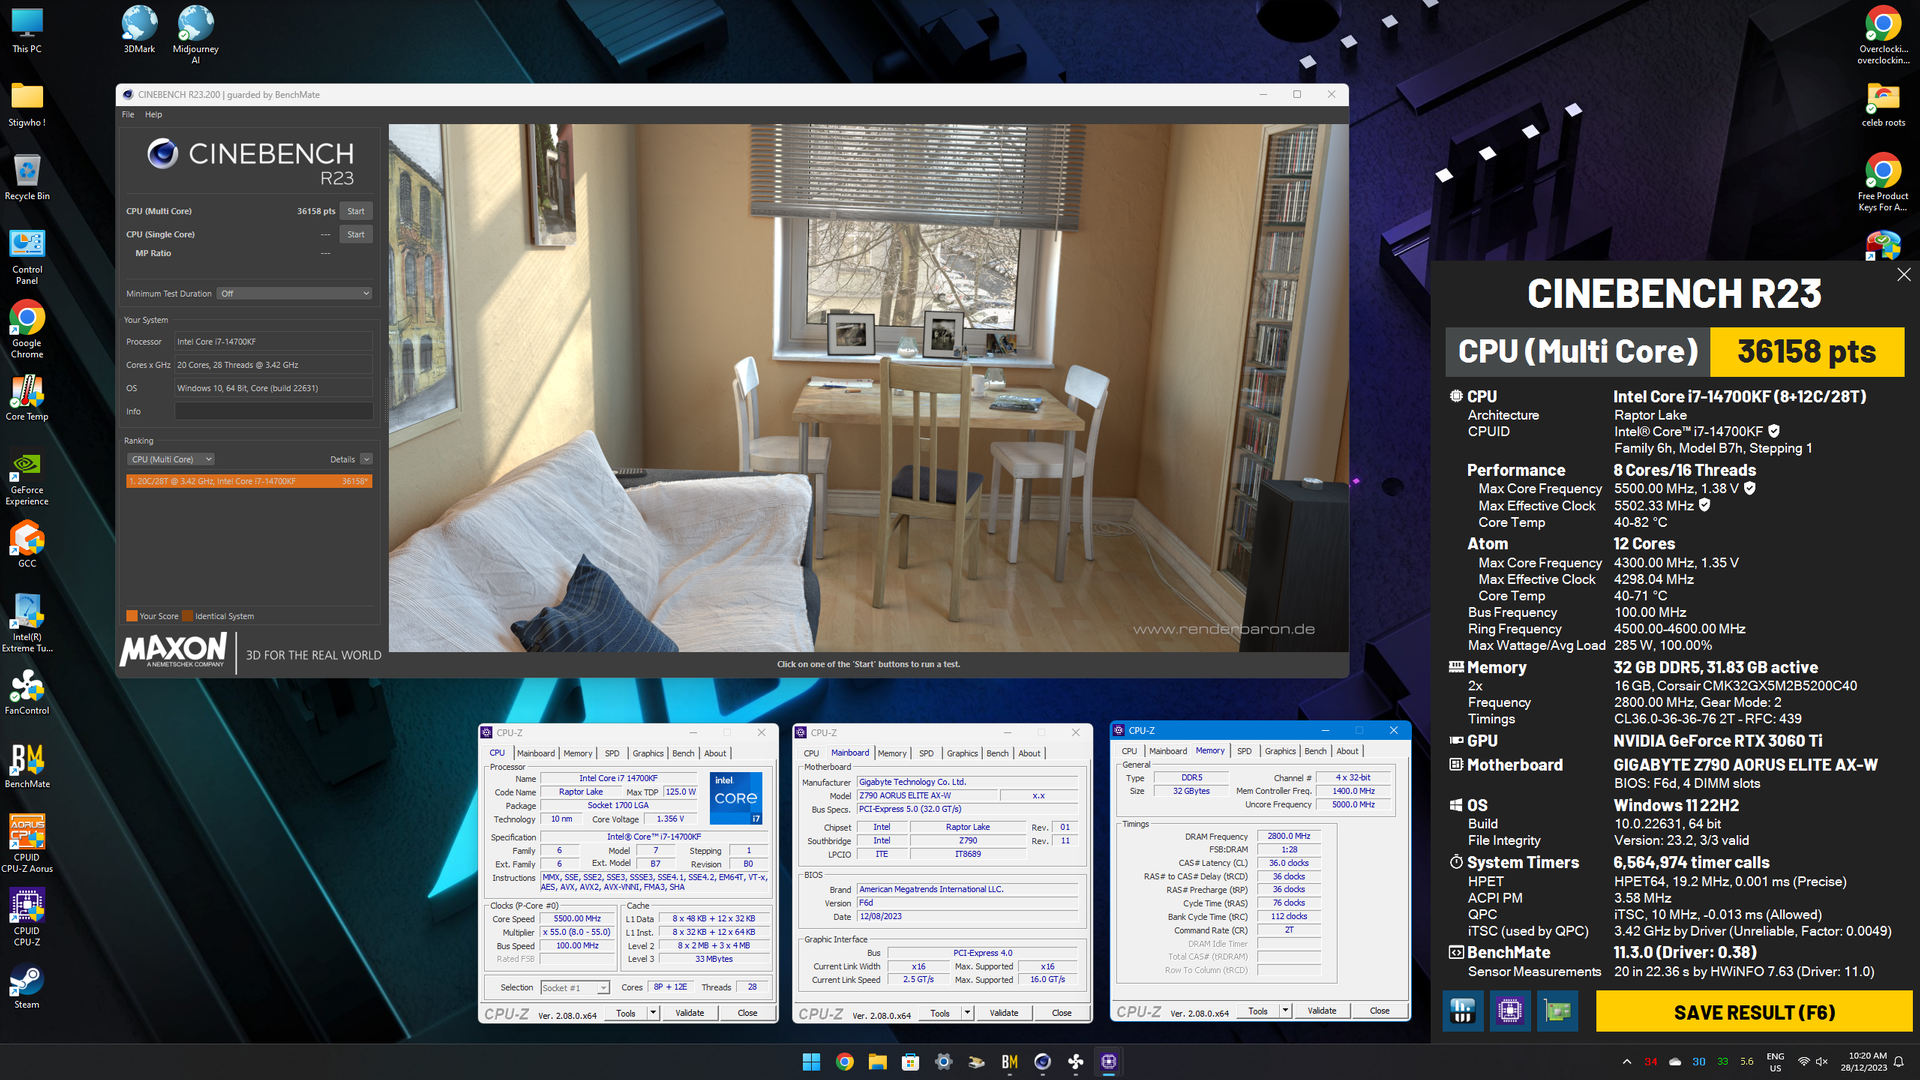
Task: Click SAVE RESULT (F6) button
Action: (1754, 1012)
